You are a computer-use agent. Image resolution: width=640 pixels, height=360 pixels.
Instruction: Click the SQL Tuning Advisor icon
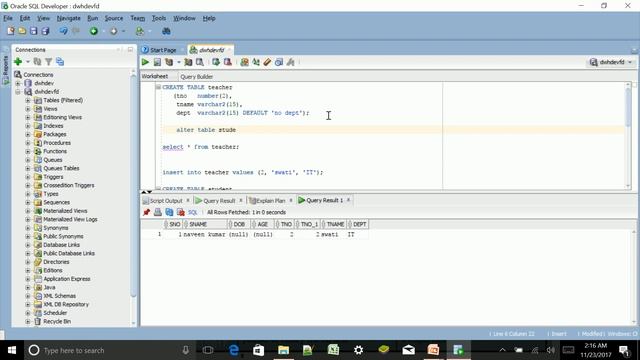pyautogui.click(x=200, y=62)
